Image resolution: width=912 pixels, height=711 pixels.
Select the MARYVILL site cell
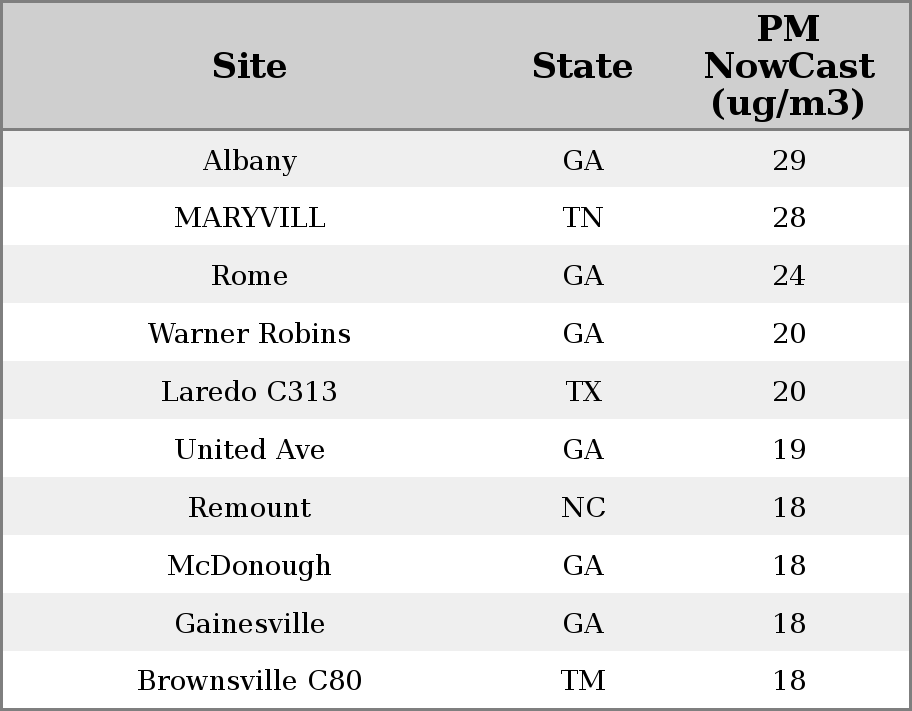(250, 218)
